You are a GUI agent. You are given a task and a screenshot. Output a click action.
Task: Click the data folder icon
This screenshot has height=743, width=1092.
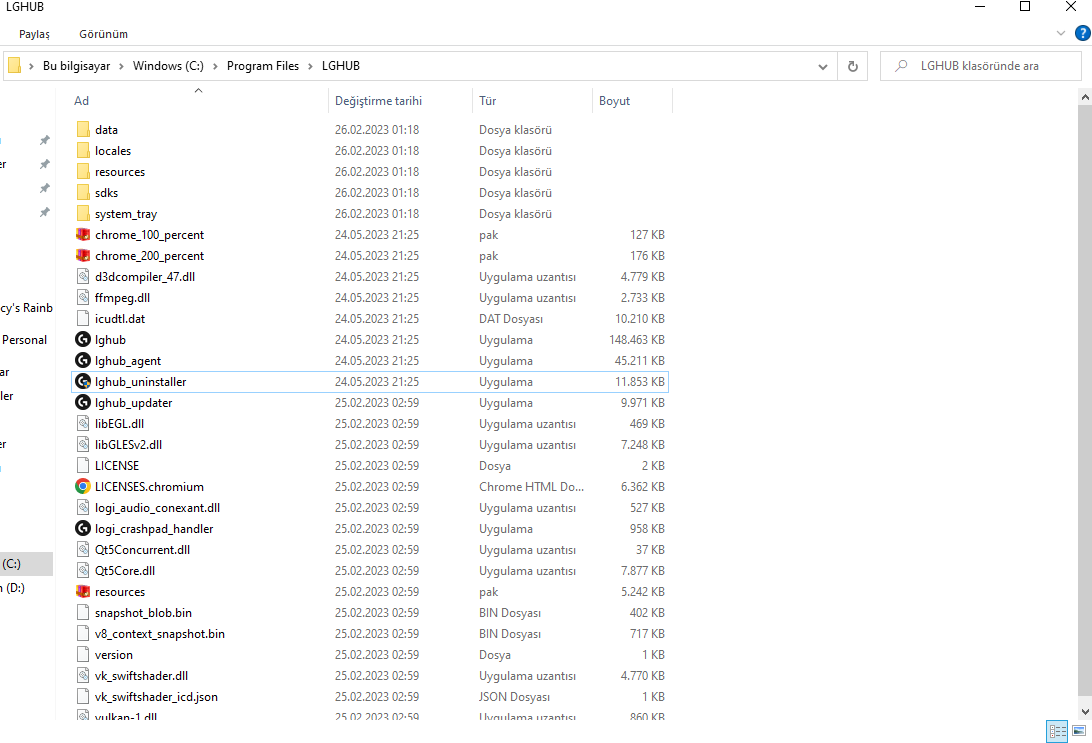[83, 130]
